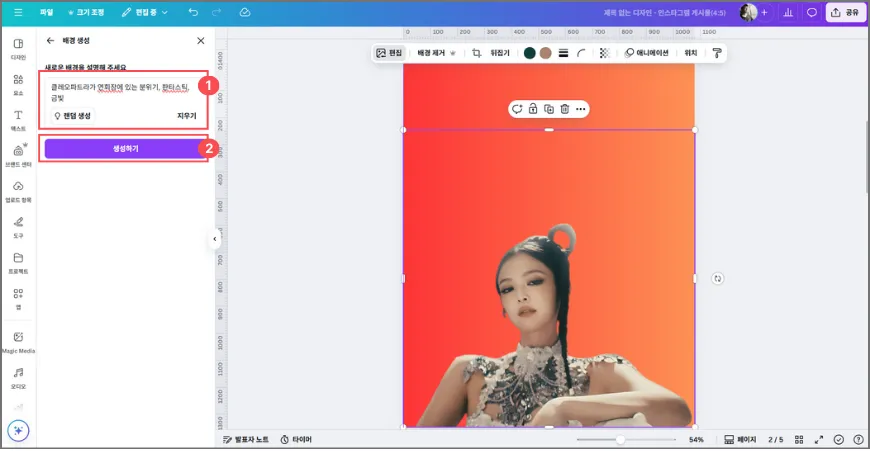
Task: Go back from 배경 생성 panel
Action: (x=50, y=40)
